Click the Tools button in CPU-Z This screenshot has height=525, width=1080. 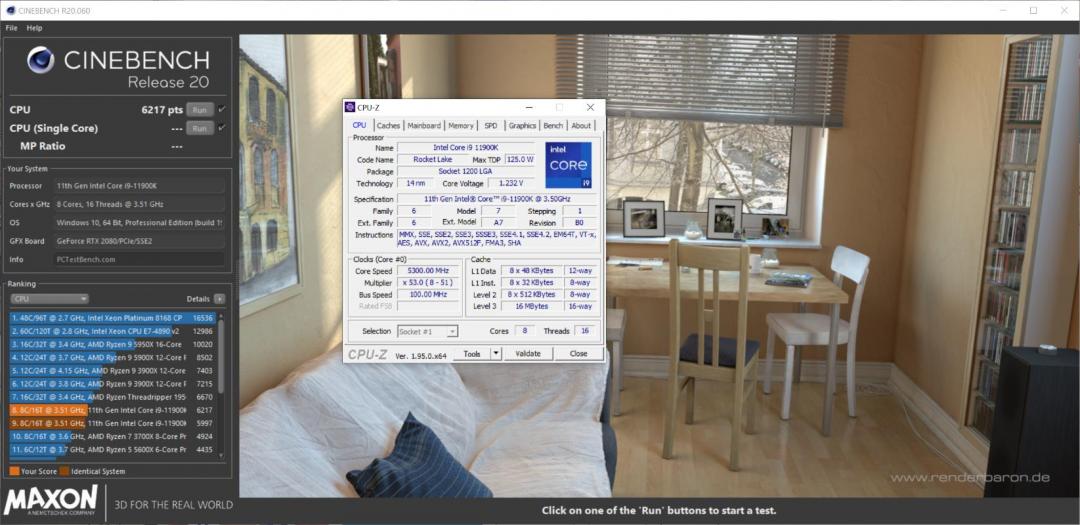click(x=472, y=353)
